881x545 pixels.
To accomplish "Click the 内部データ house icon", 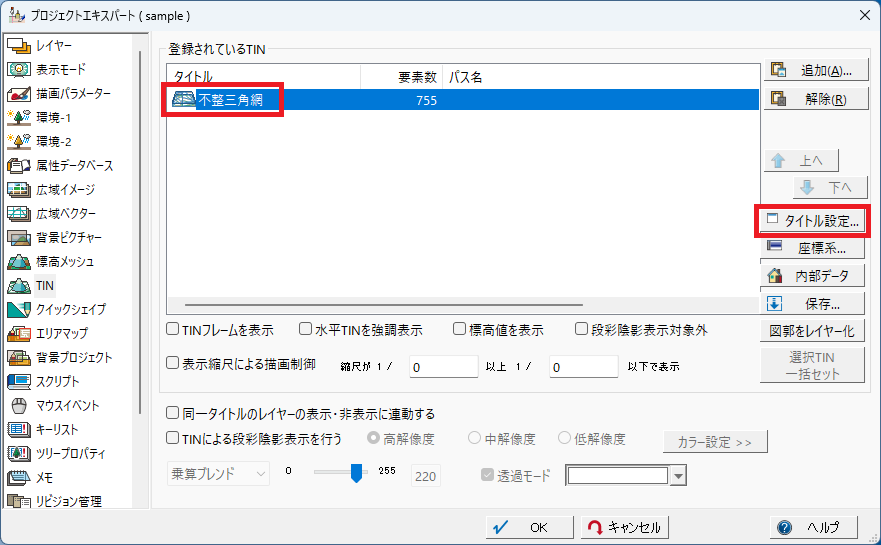I will (x=775, y=275).
